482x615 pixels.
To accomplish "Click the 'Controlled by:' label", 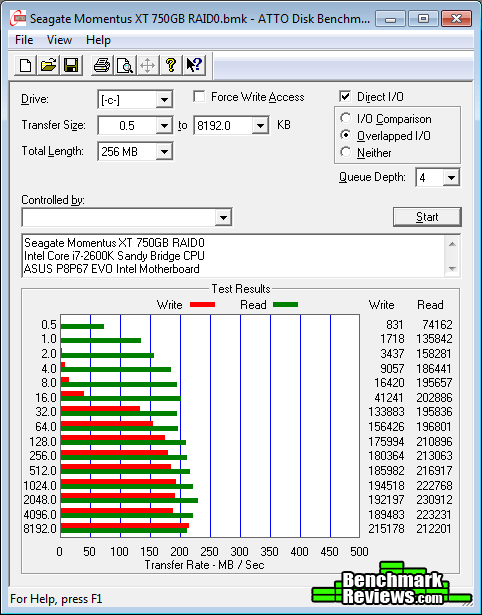I will pos(53,200).
